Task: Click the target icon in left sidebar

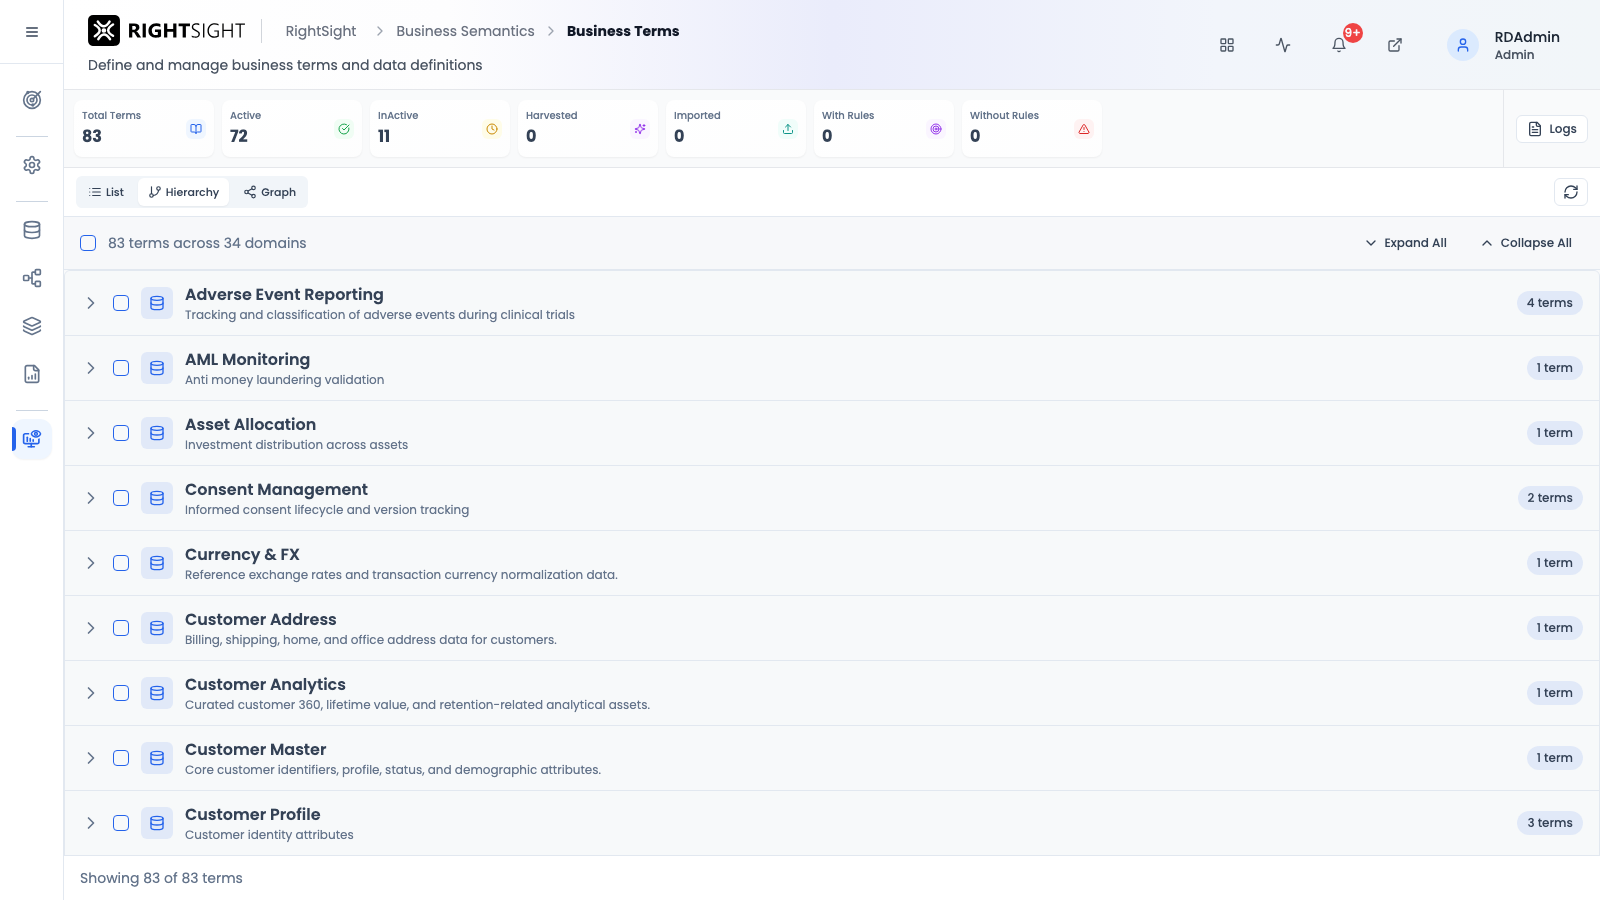Action: tap(32, 100)
